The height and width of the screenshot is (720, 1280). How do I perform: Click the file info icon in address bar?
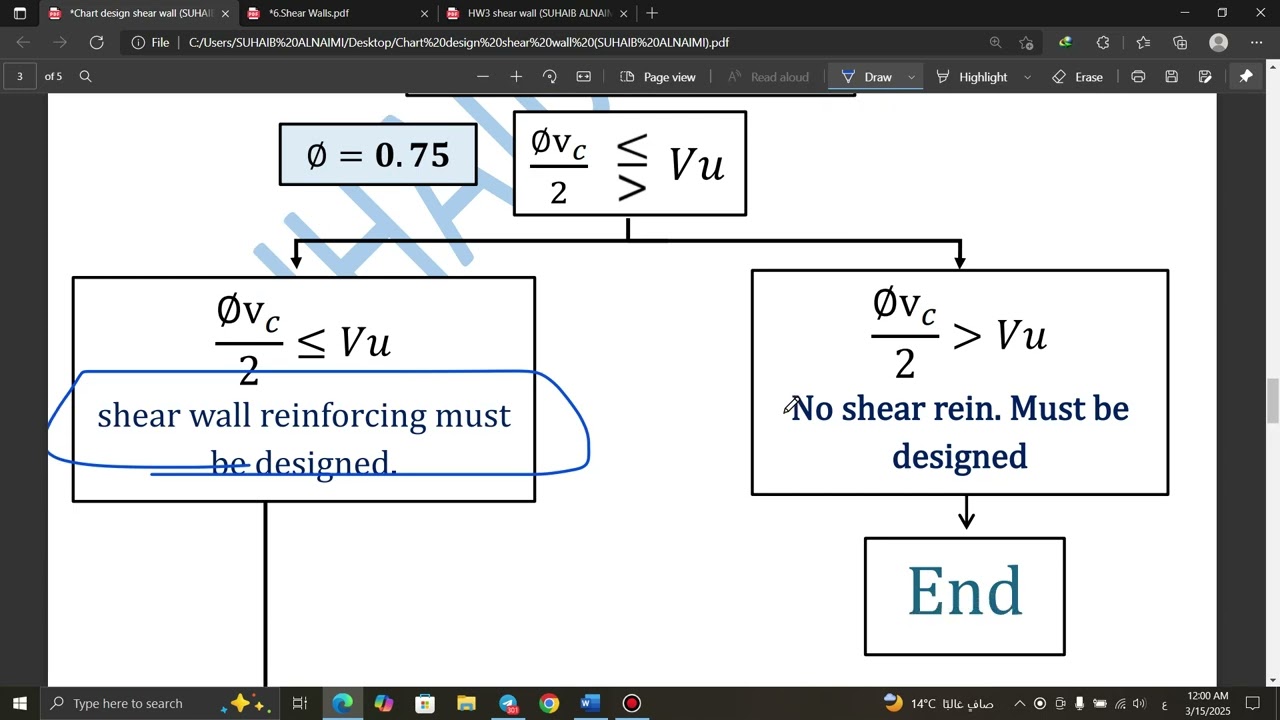coord(138,42)
